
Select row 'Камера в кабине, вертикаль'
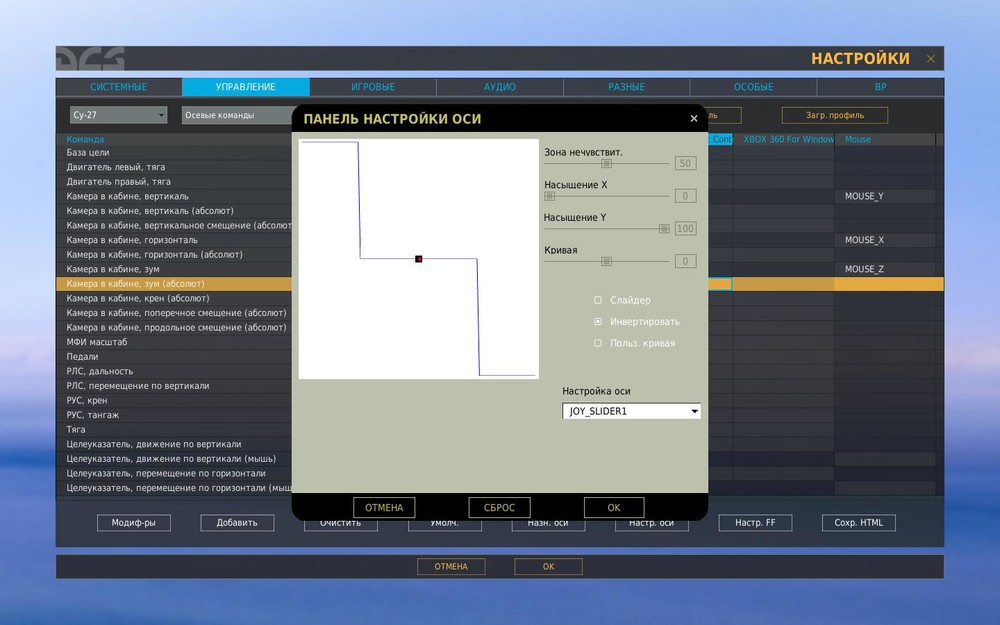(x=173, y=196)
